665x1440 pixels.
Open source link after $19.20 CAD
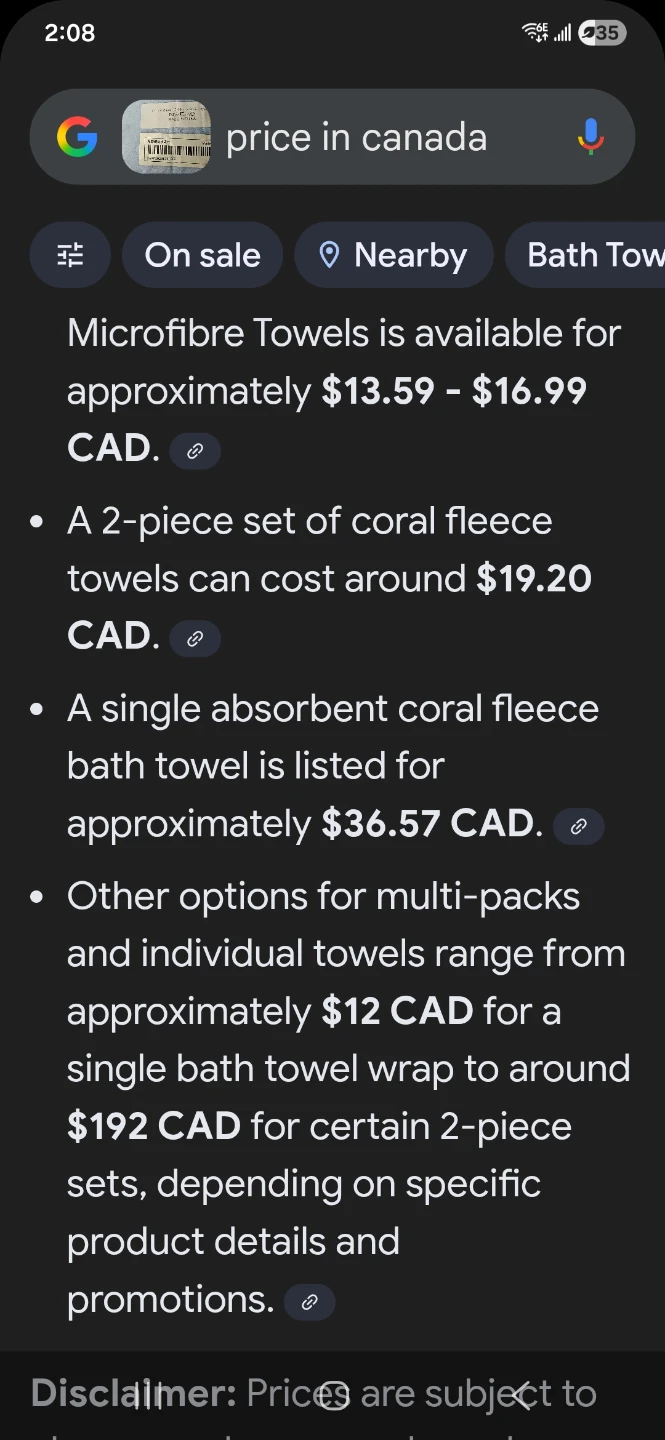[195, 639]
